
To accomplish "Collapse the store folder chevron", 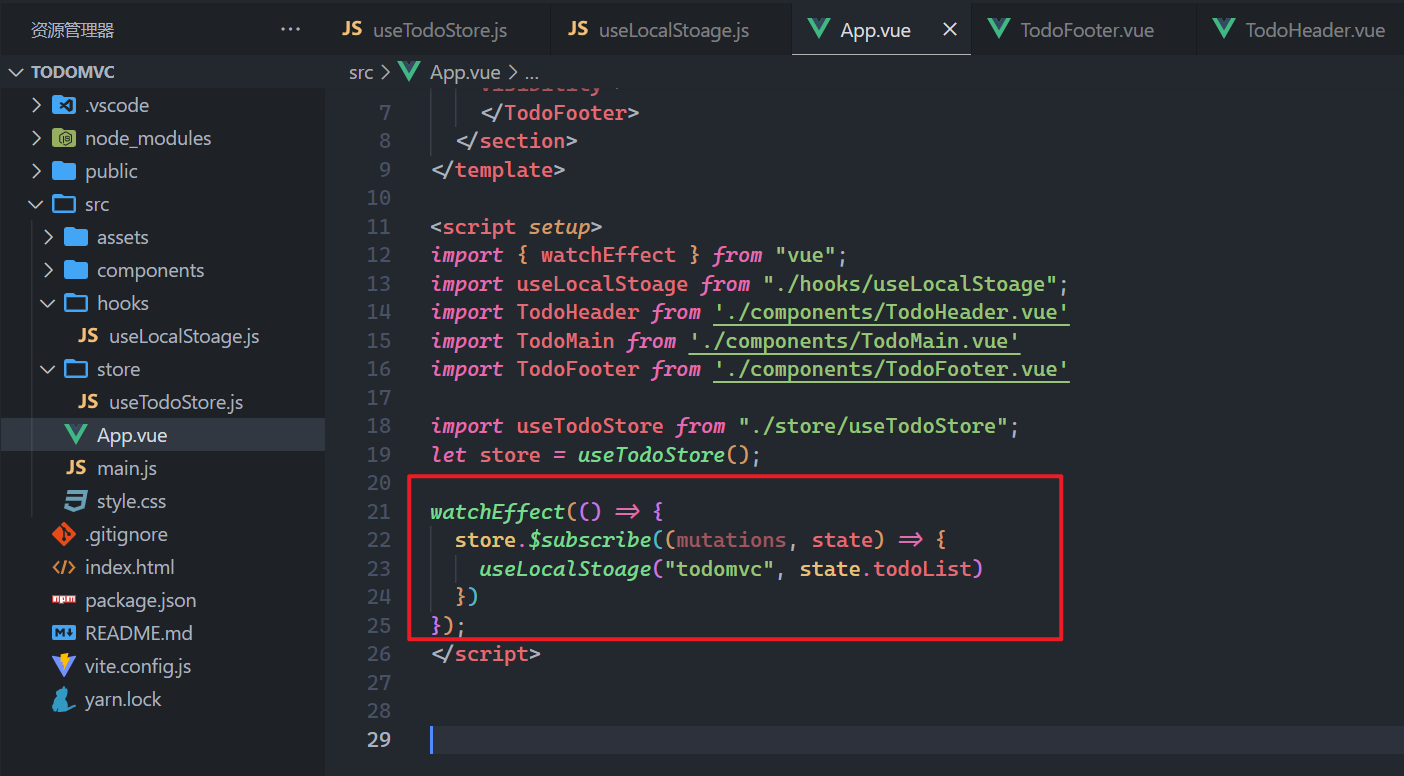I will click(x=49, y=370).
